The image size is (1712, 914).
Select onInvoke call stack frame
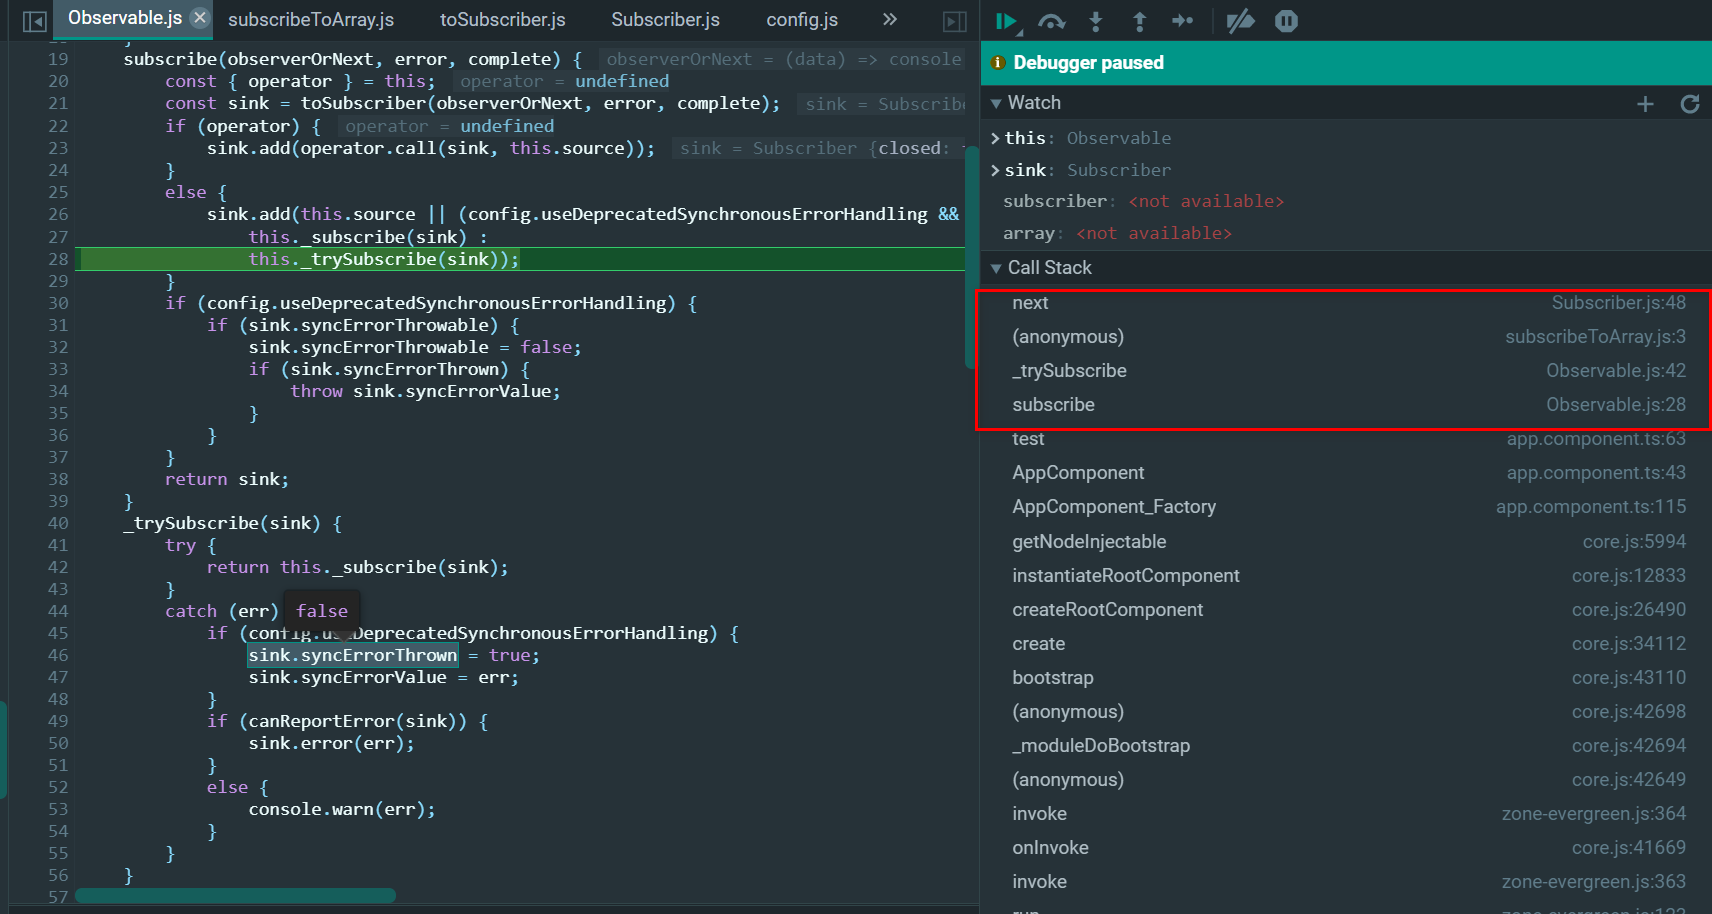(1346, 848)
